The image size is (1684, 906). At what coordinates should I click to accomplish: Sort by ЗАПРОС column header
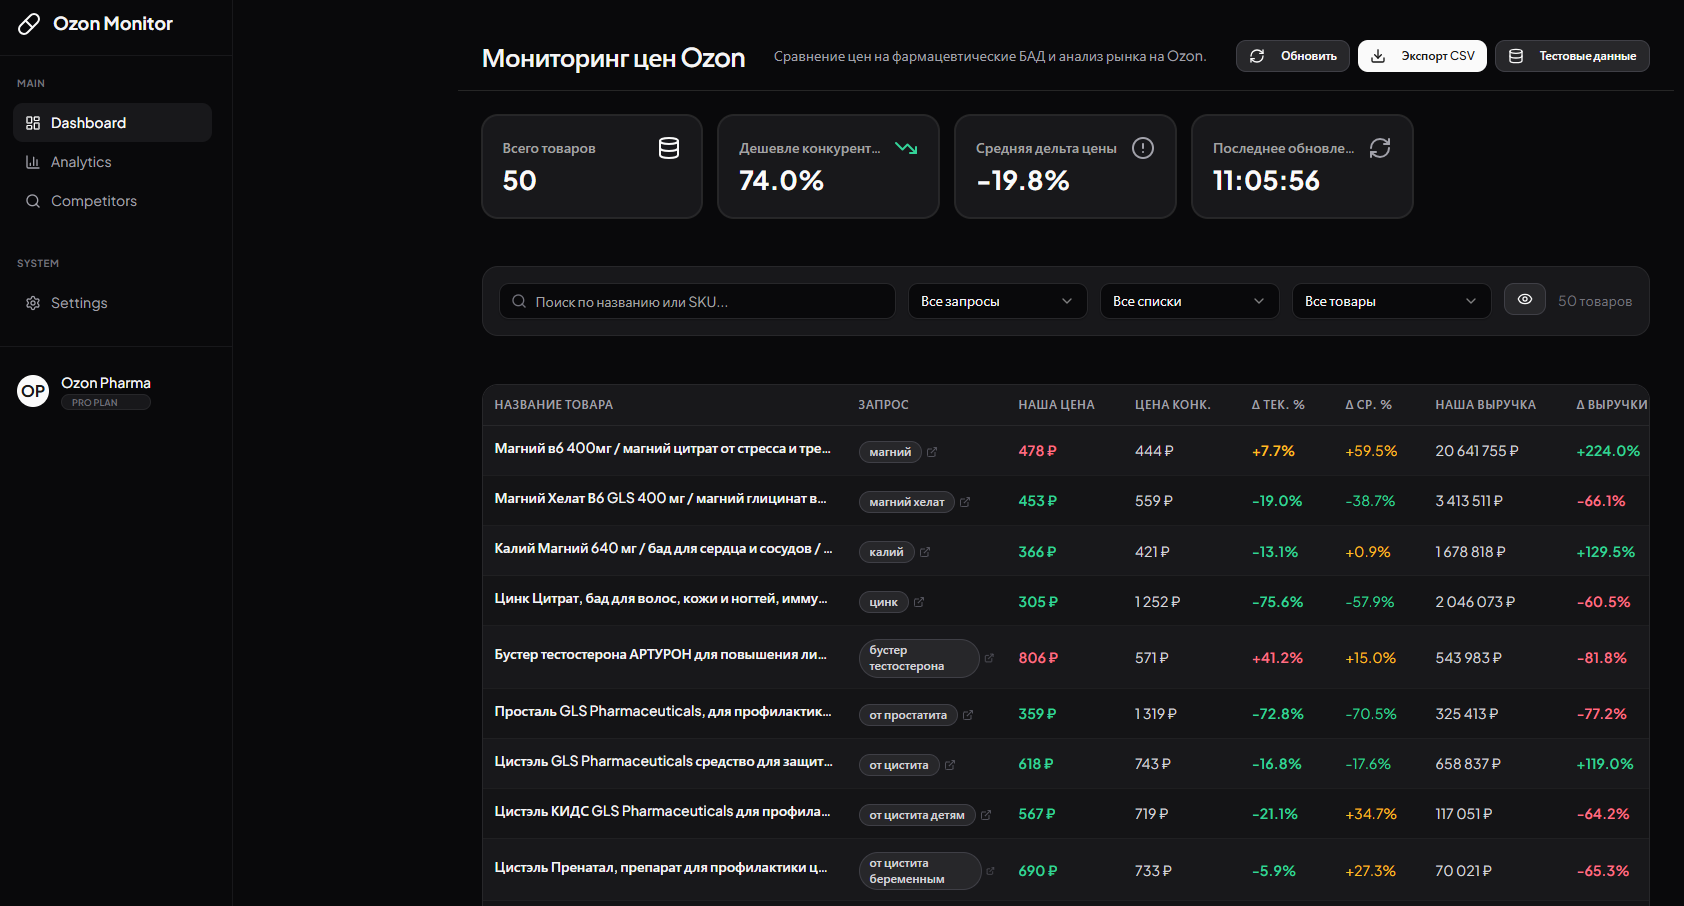point(883,405)
